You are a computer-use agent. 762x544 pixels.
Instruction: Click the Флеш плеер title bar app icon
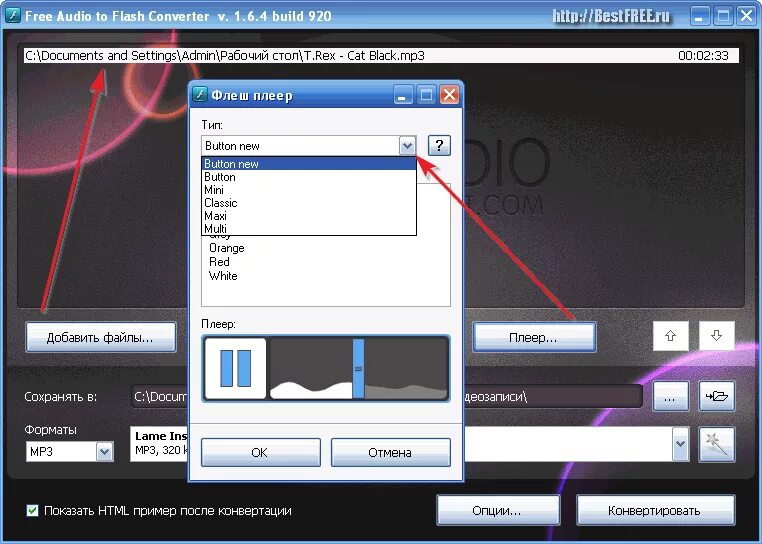pyautogui.click(x=199, y=94)
